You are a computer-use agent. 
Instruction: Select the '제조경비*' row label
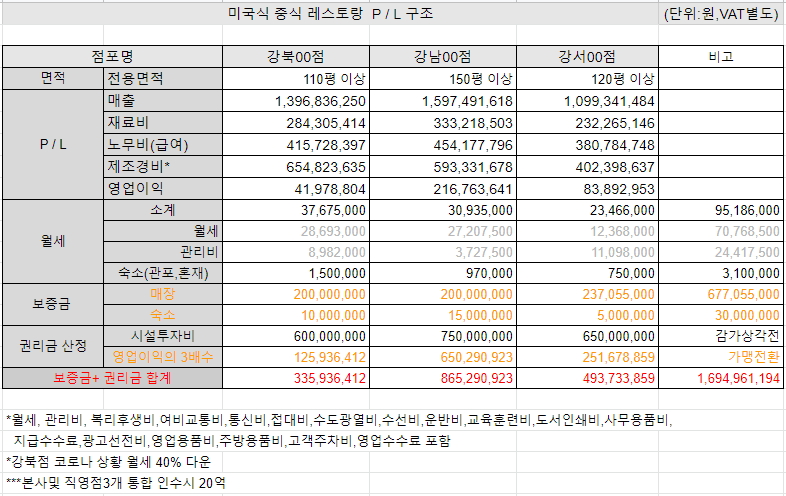click(x=163, y=166)
